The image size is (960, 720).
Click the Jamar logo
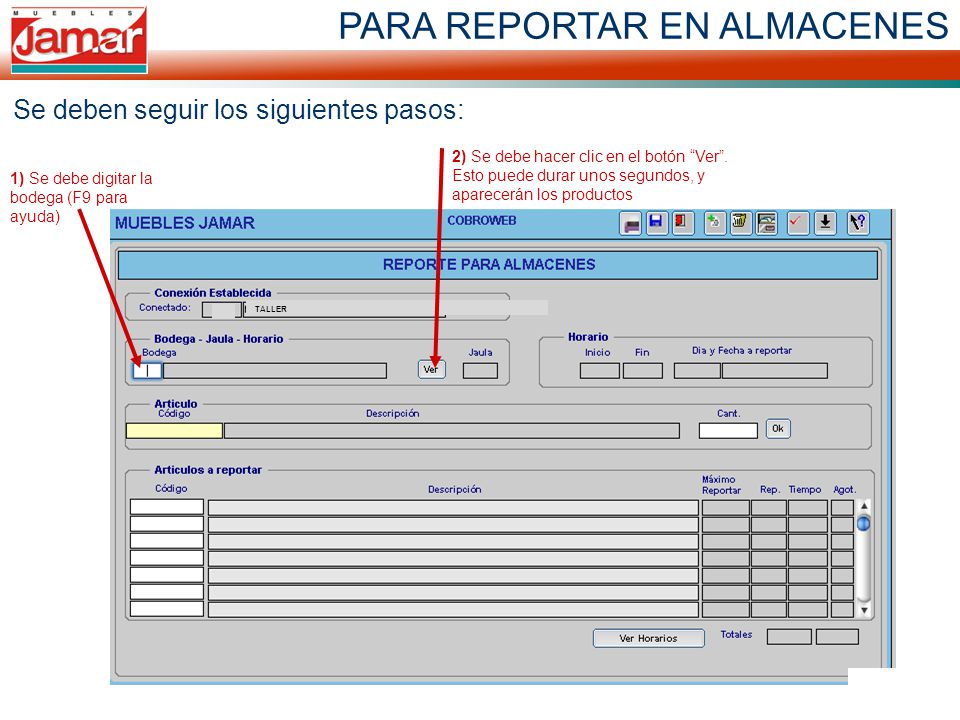point(79,40)
